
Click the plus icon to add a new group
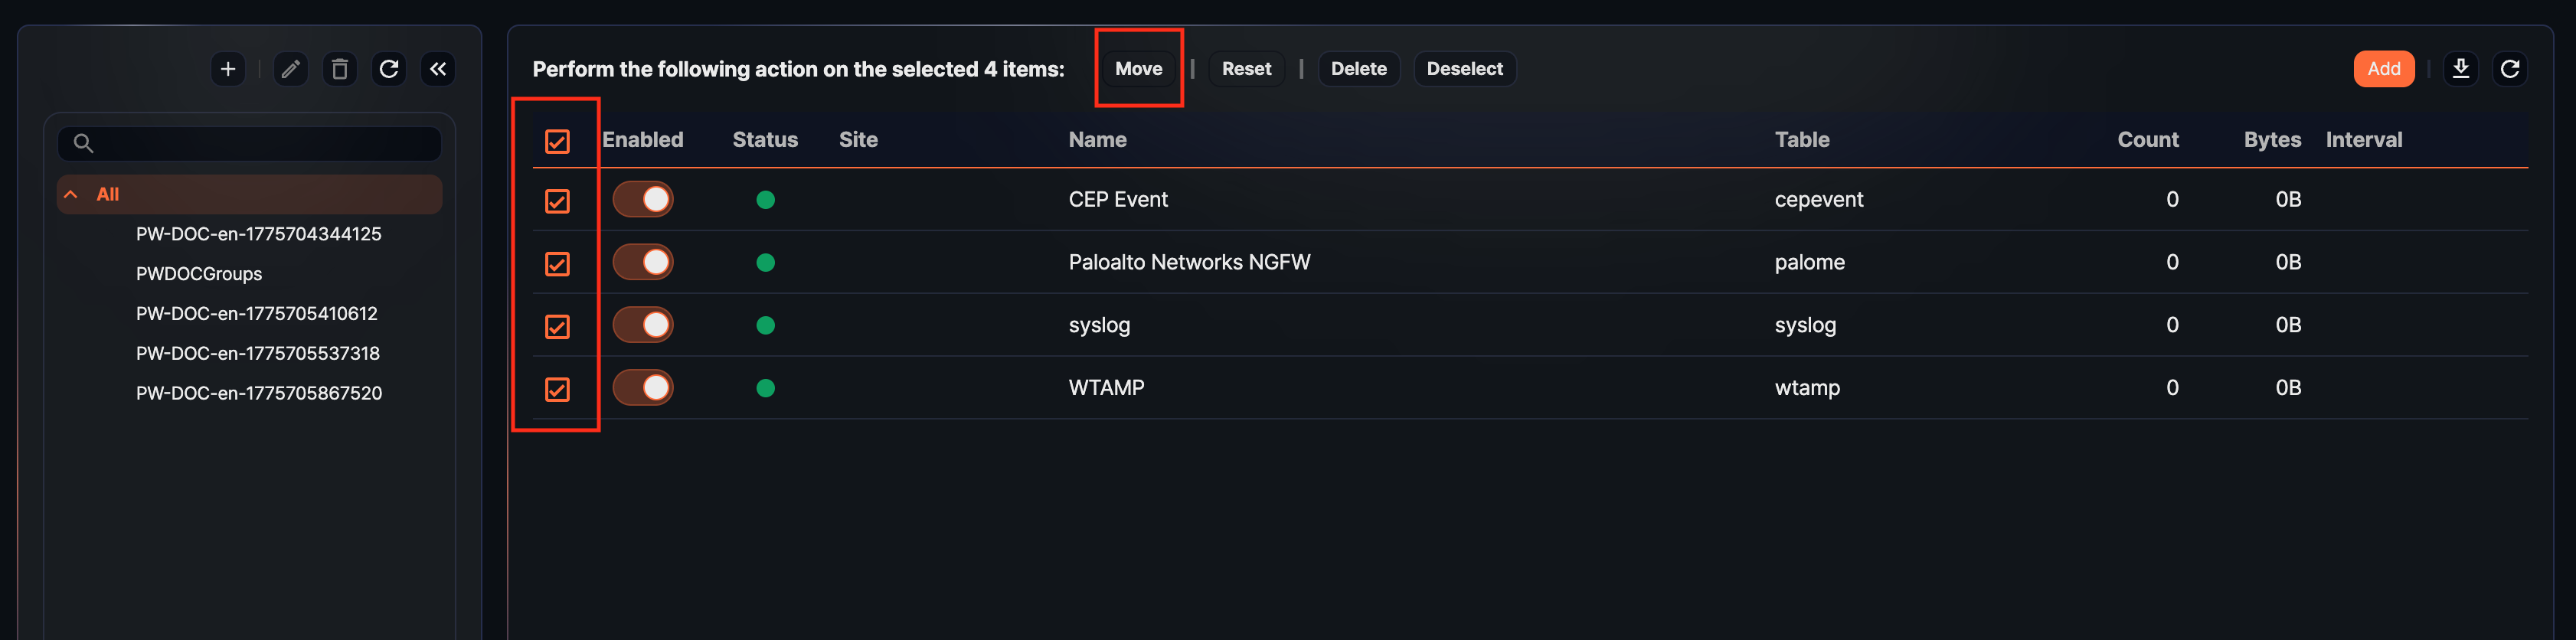228,69
